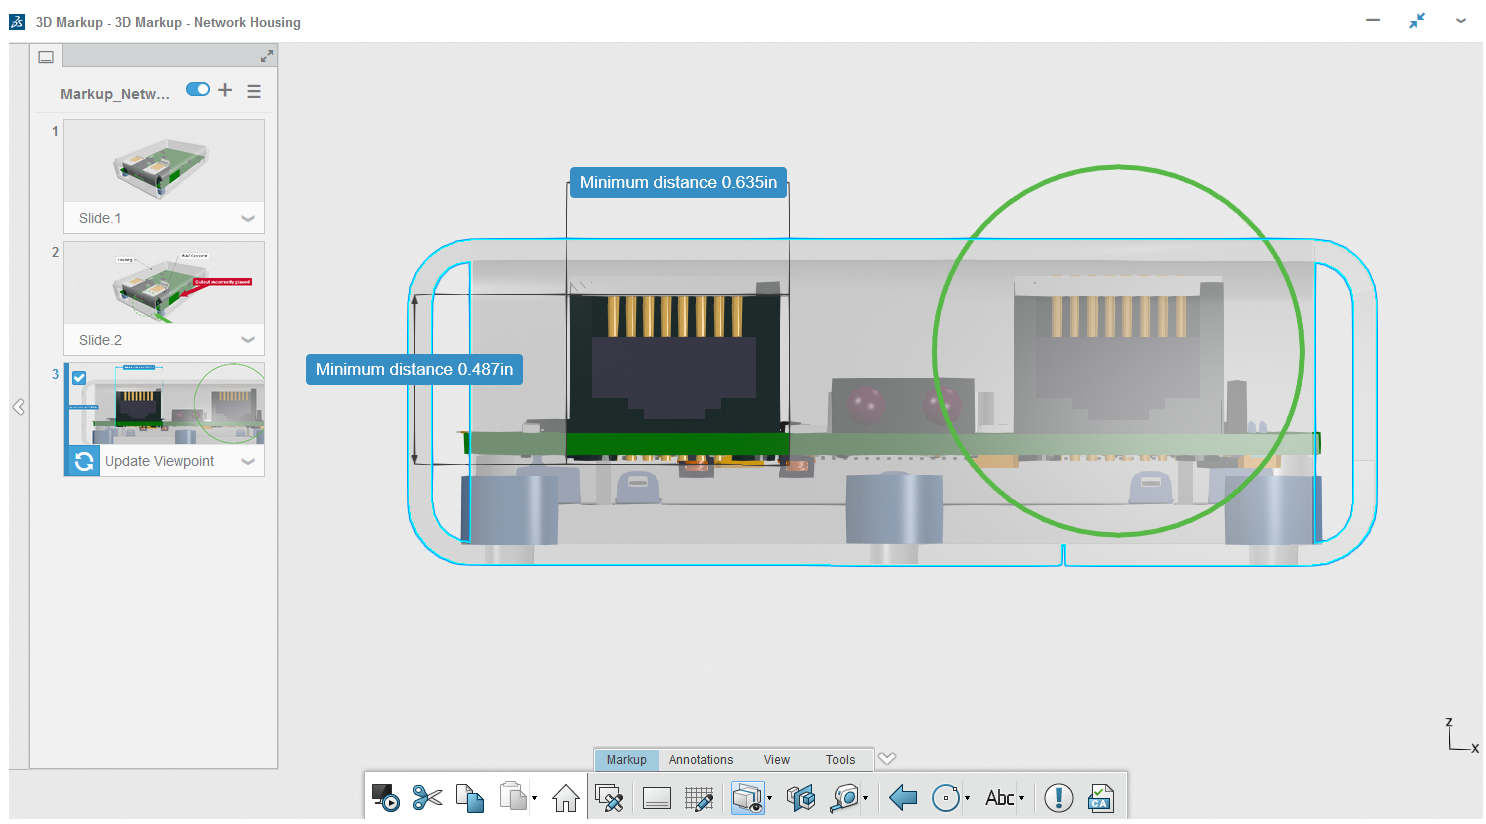
Task: Open the circle shape tool dropdown arrow
Action: [967, 798]
